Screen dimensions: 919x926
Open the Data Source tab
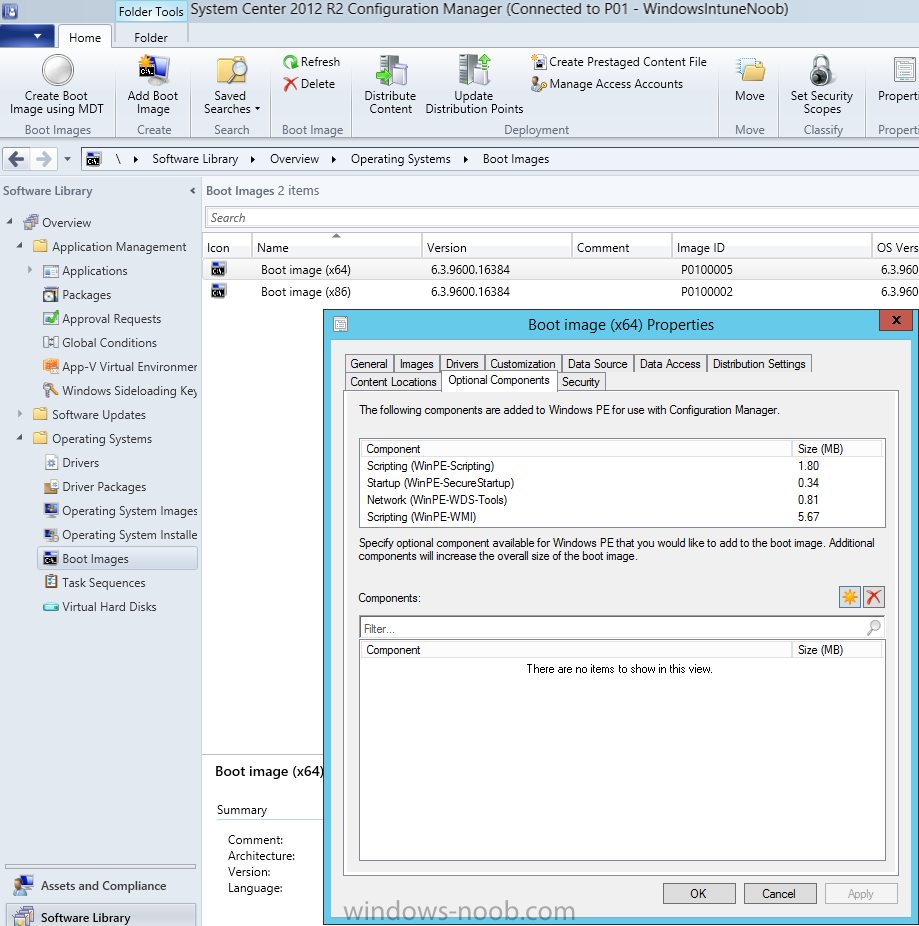598,364
